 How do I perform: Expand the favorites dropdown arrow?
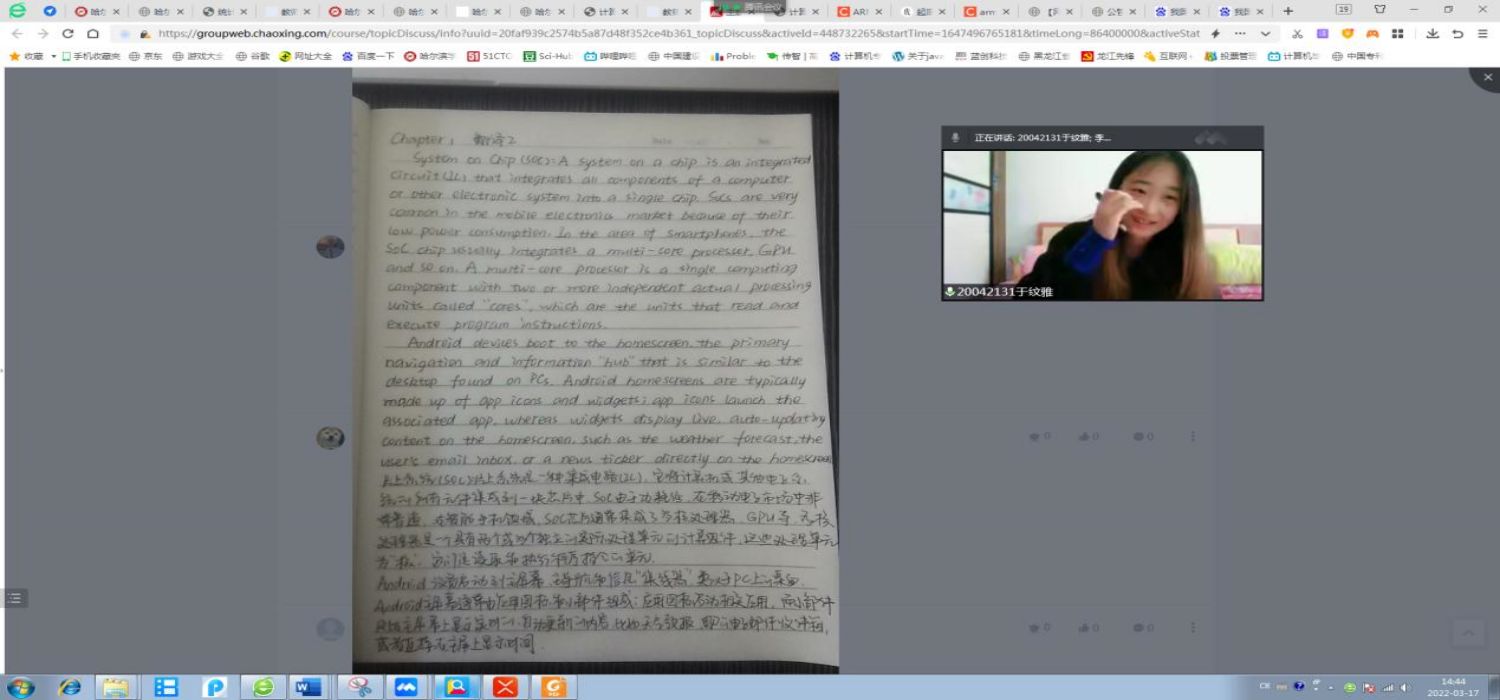pyautogui.click(x=54, y=56)
